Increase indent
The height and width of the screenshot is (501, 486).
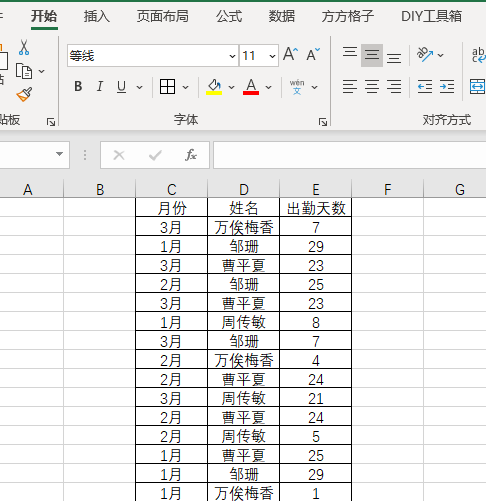tap(447, 87)
